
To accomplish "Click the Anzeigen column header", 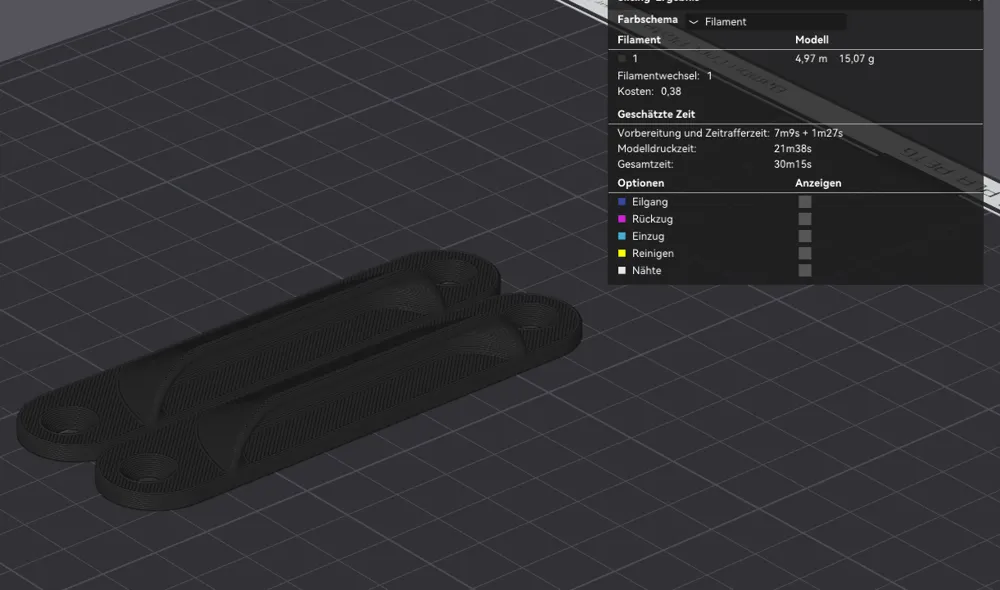I will coord(818,183).
